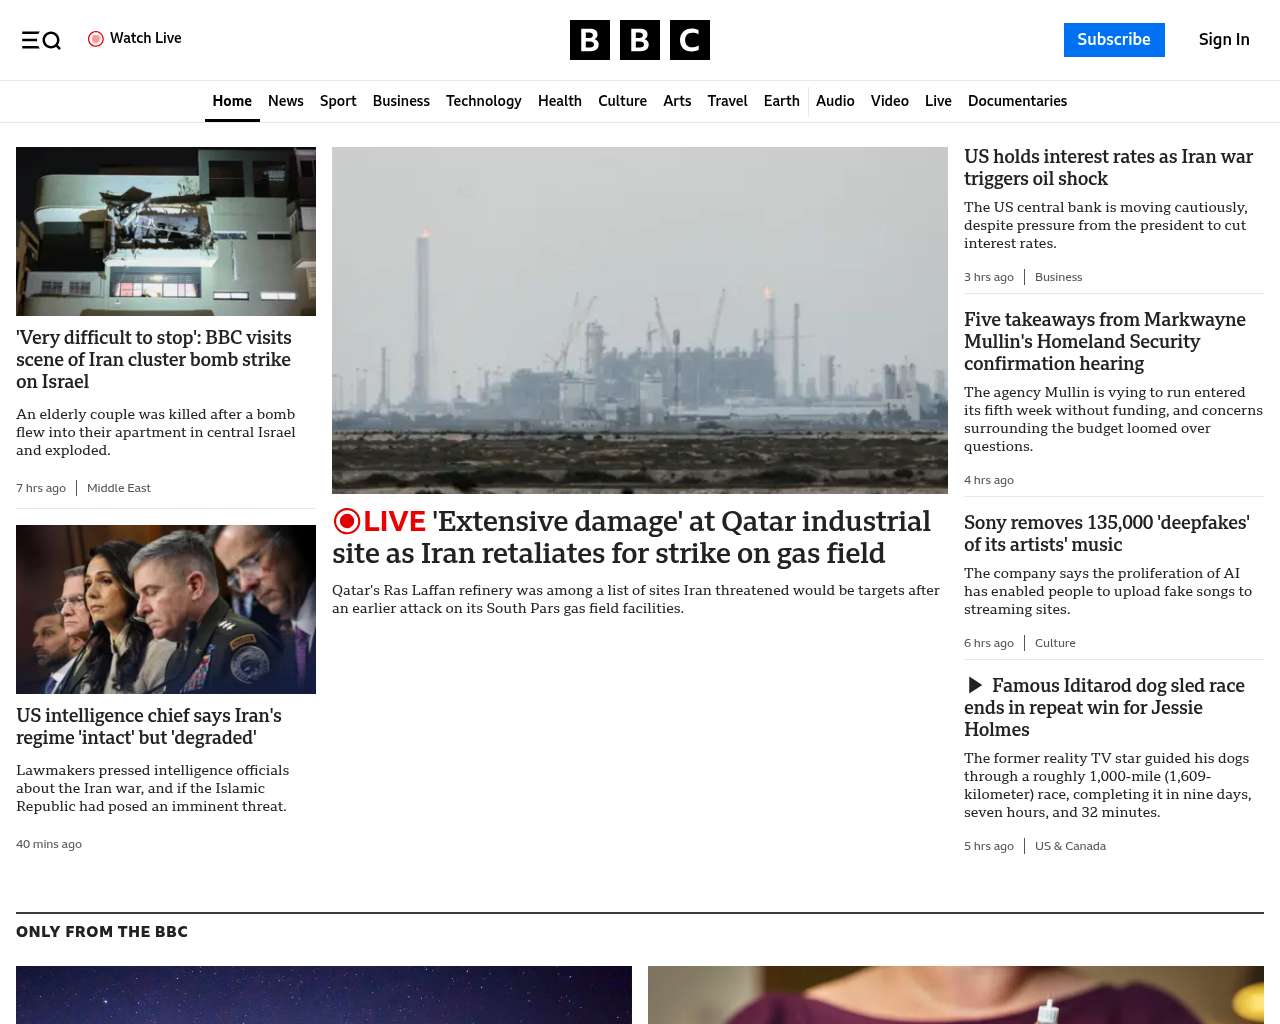1280x1024 pixels.
Task: Switch to the Sport section
Action: coord(338,101)
